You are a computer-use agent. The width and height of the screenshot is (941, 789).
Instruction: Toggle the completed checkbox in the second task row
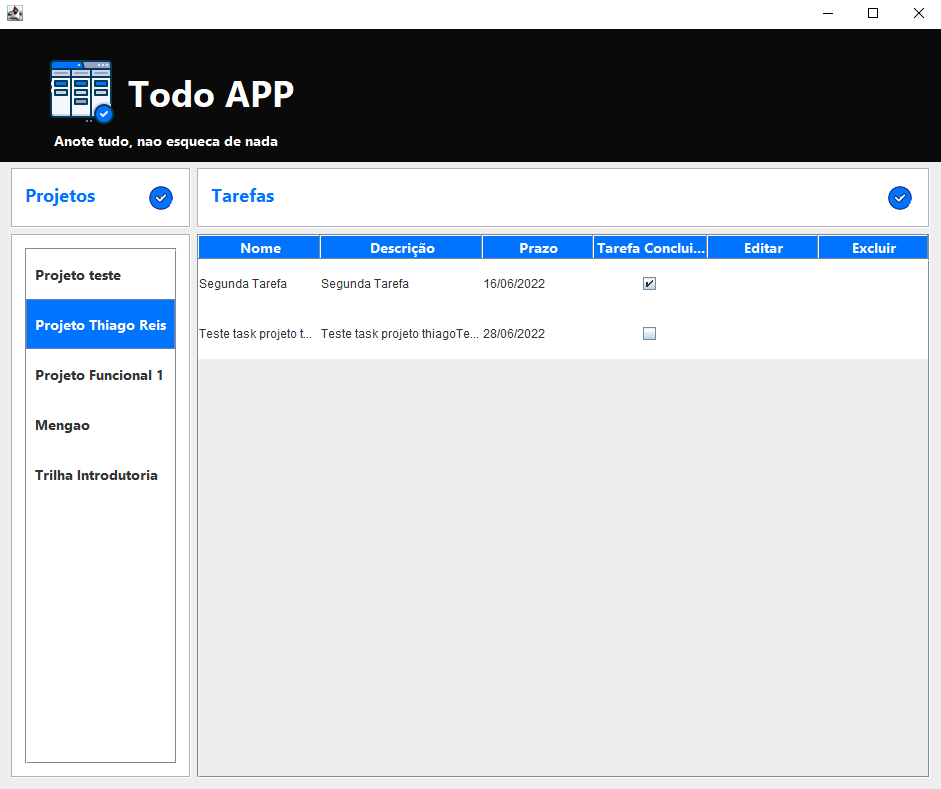(x=649, y=333)
